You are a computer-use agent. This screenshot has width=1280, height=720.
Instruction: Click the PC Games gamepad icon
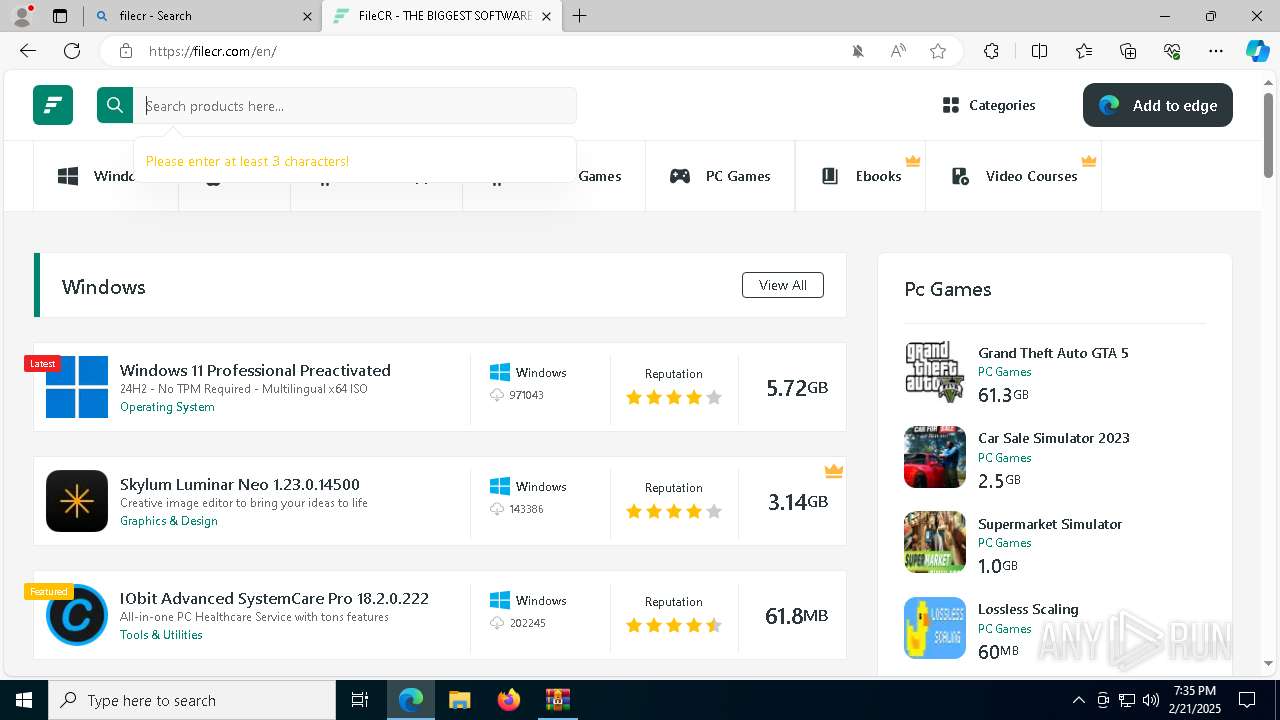(x=680, y=176)
